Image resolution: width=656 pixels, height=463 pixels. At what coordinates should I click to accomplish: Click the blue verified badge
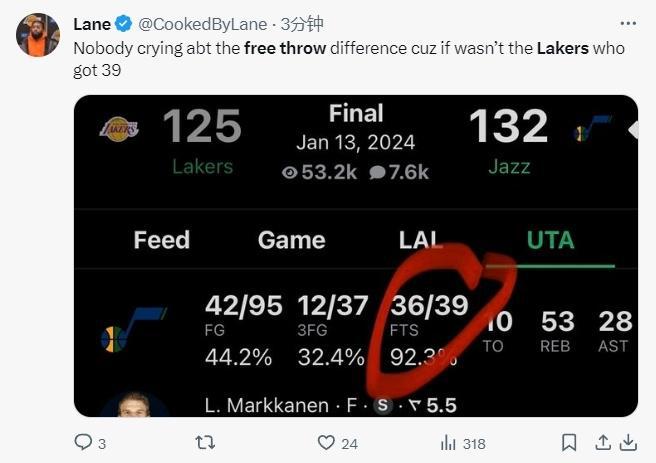pyautogui.click(x=123, y=24)
